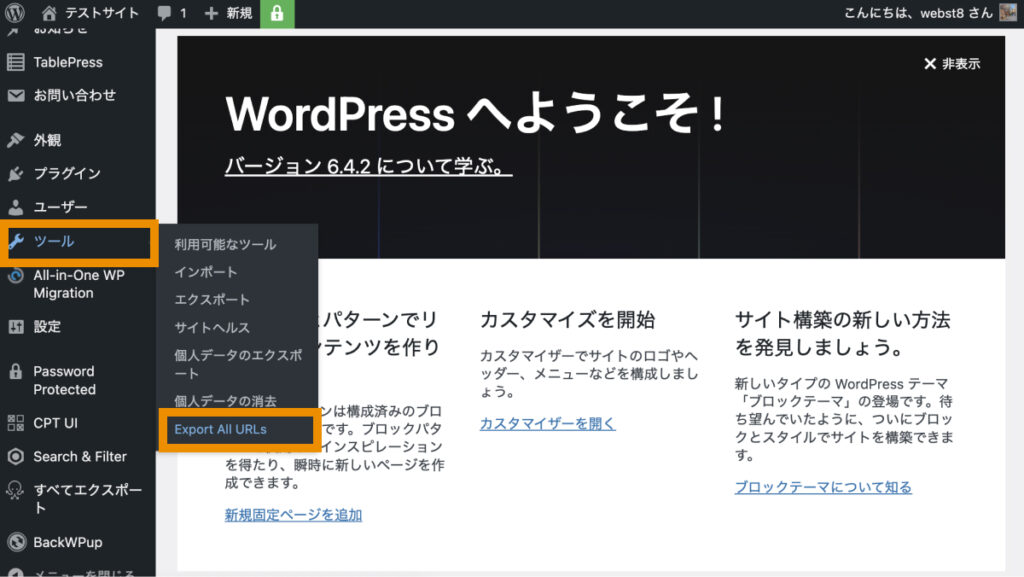The height and width of the screenshot is (577, 1024).
Task: Open the お問い合わせ envelope icon in sidebar
Action: (x=17, y=96)
